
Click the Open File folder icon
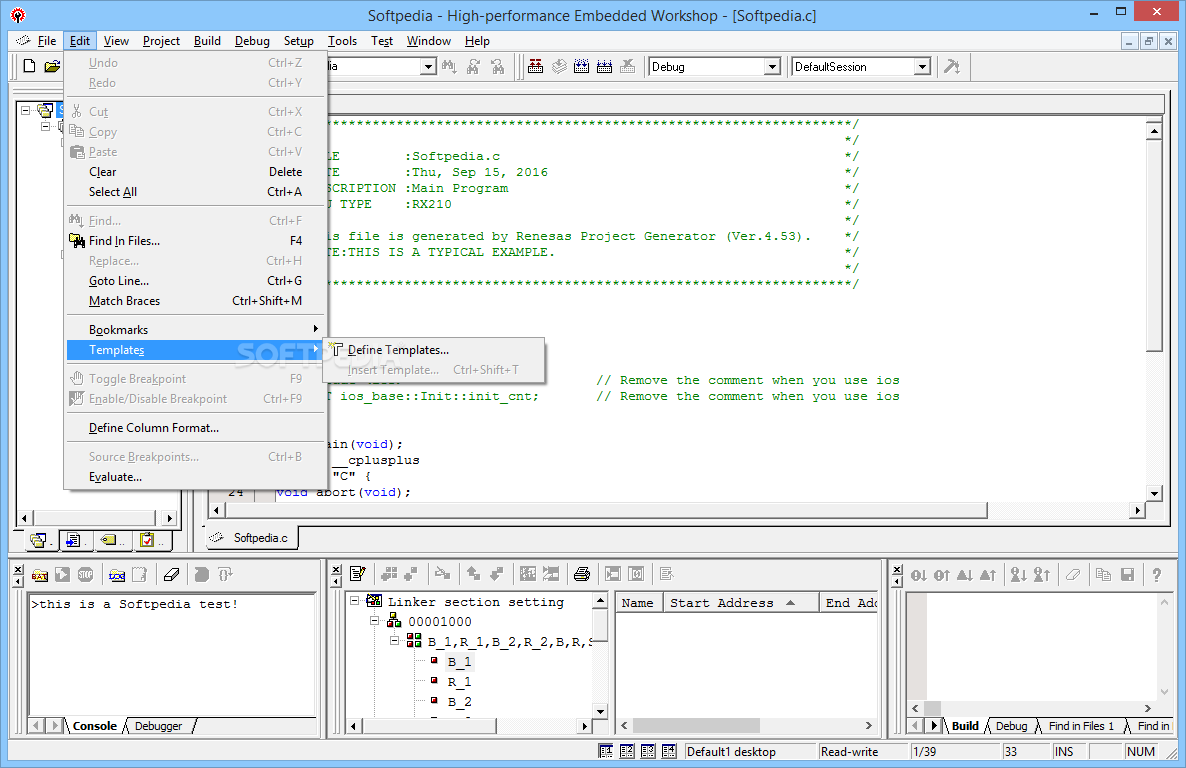(x=52, y=67)
